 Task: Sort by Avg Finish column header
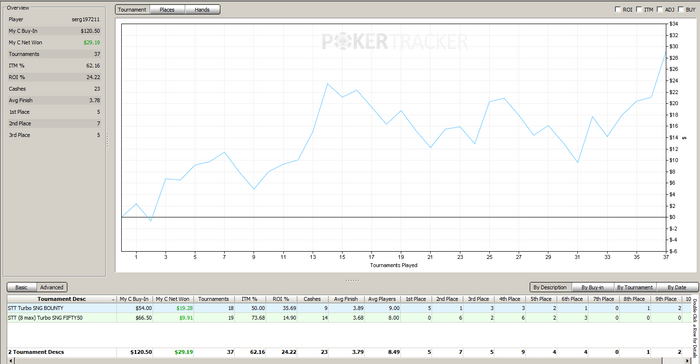pos(346,299)
